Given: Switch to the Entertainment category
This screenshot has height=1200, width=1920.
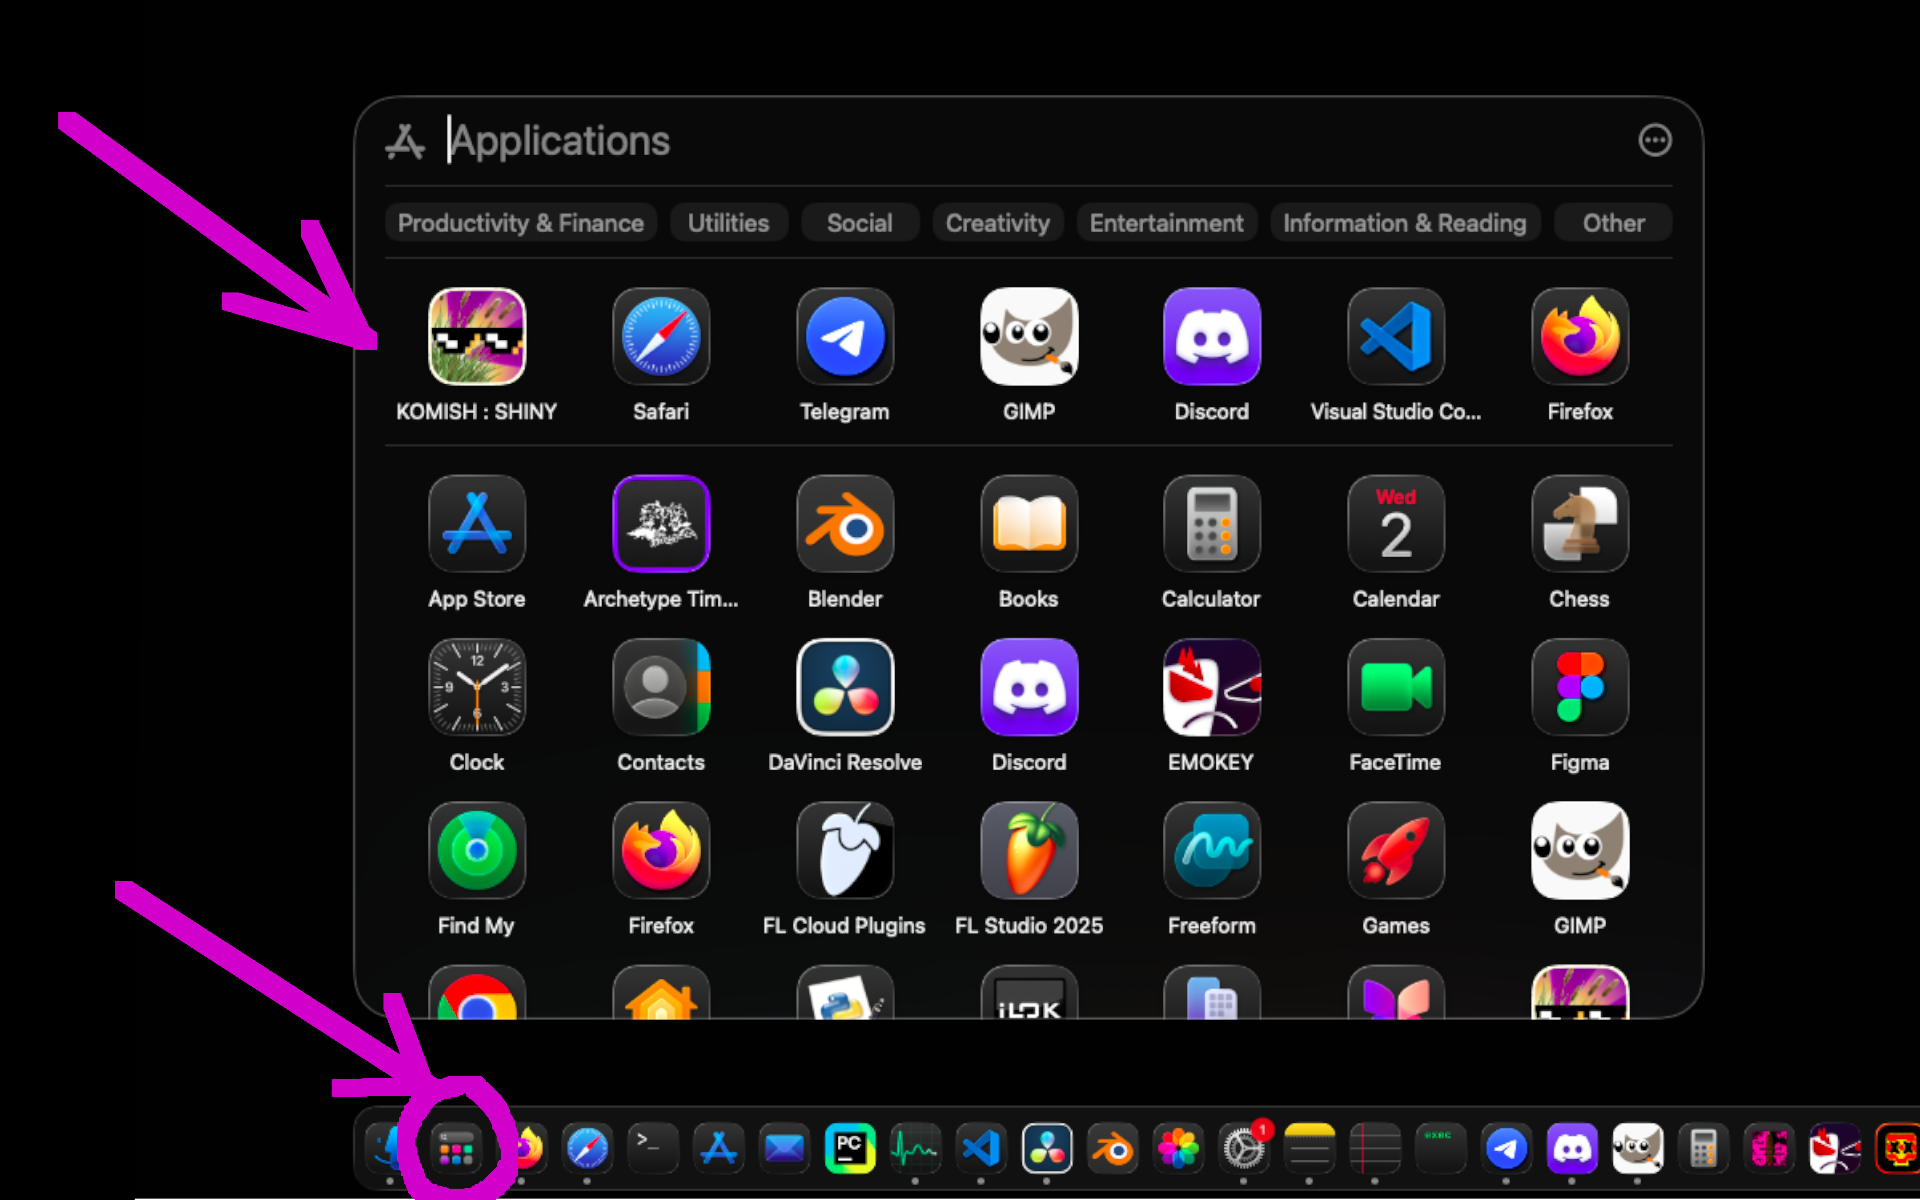Looking at the screenshot, I should 1167,223.
